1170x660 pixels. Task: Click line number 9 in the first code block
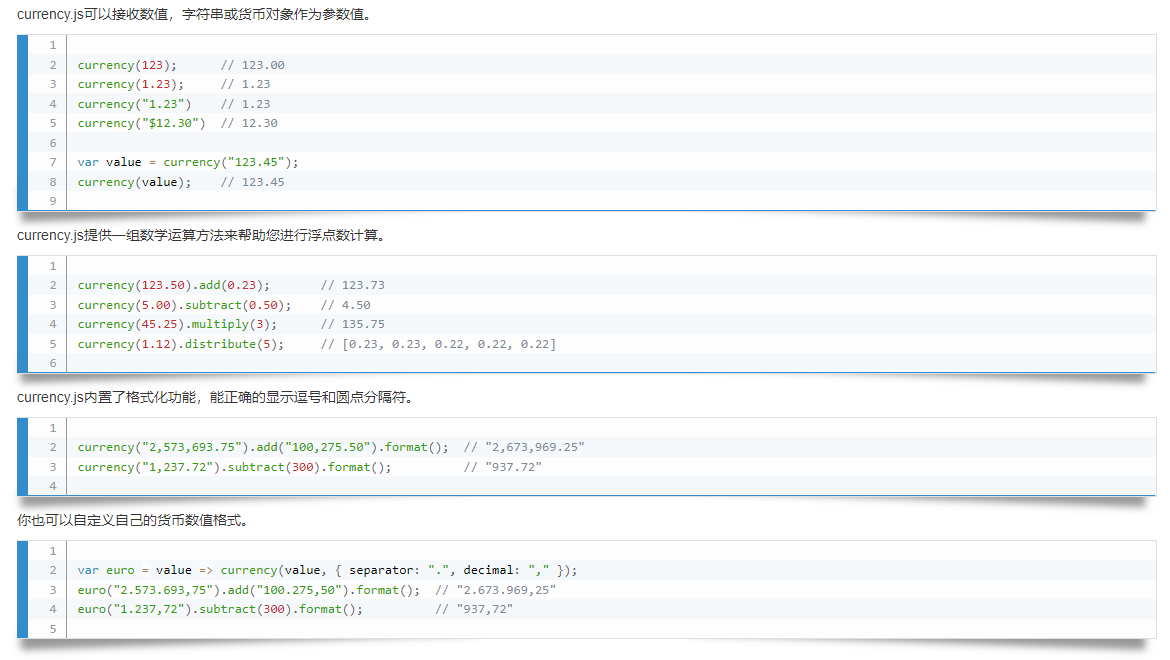(x=53, y=201)
